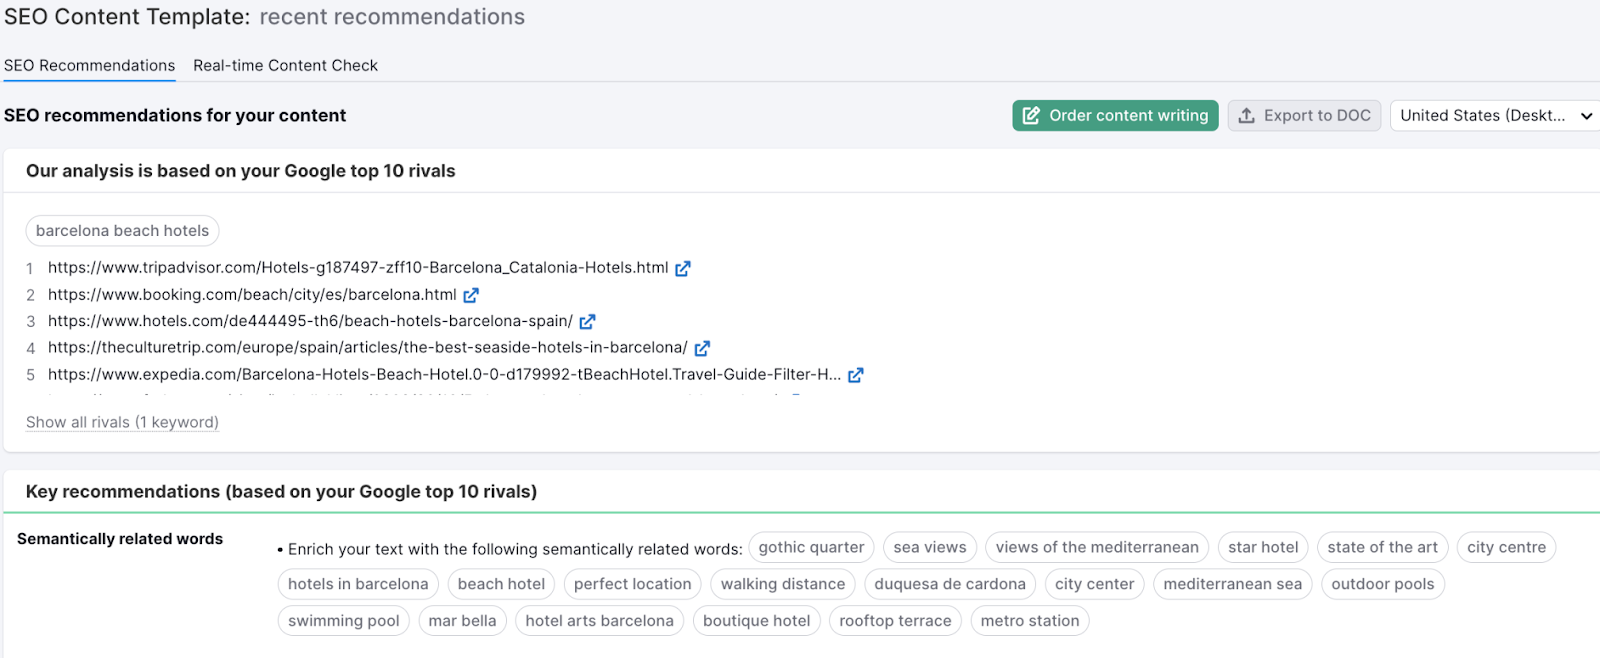Open external link icon for Hotels.com URL
This screenshot has width=1600, height=658.
(x=587, y=322)
